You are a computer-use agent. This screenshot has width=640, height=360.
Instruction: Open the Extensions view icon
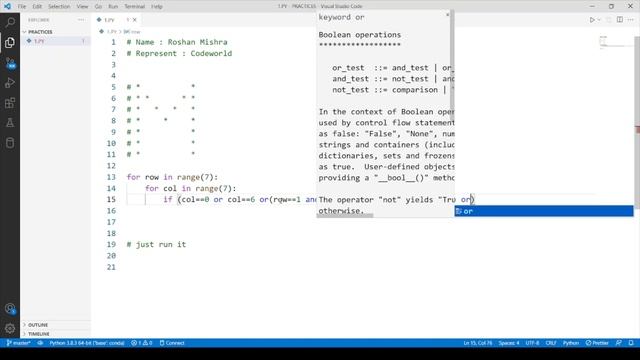pyautogui.click(x=10, y=103)
